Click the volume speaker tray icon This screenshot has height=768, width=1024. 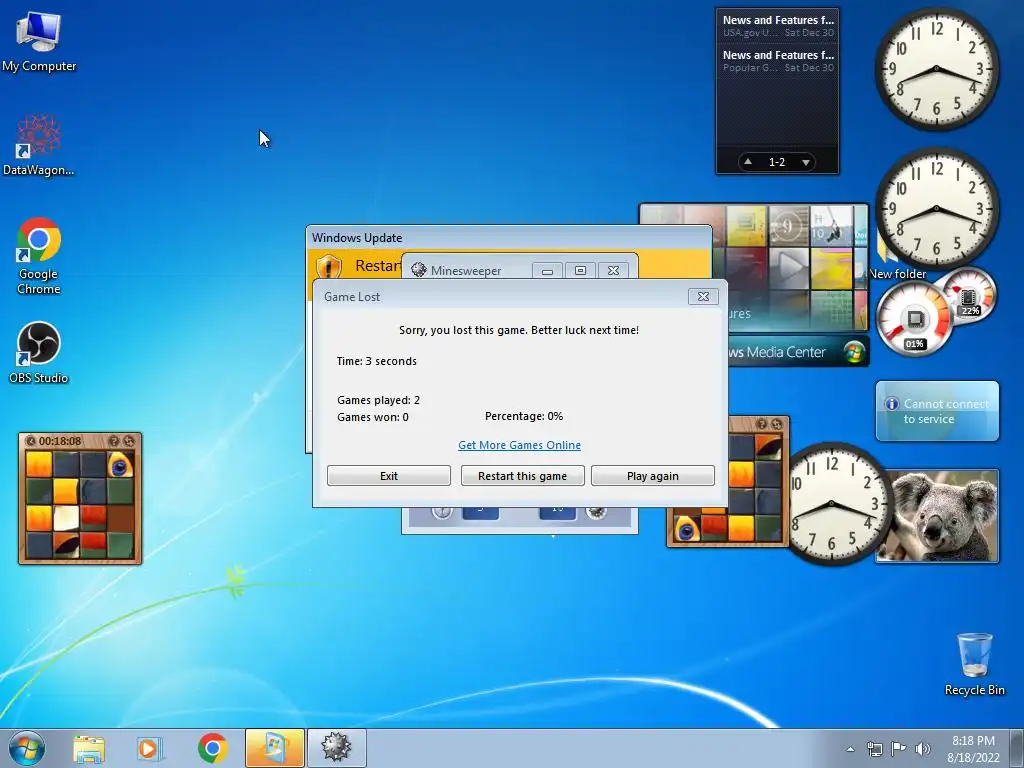point(923,749)
